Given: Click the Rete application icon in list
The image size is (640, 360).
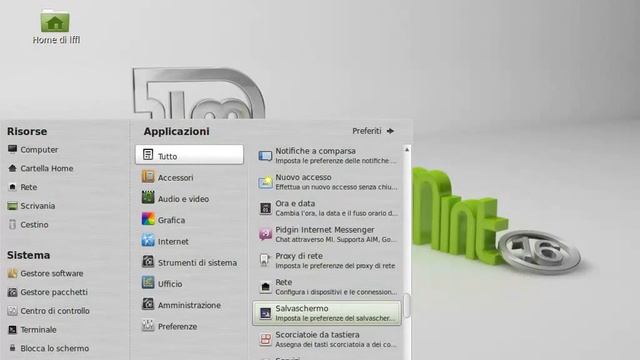Looking at the screenshot, I should pyautogui.click(x=265, y=287).
